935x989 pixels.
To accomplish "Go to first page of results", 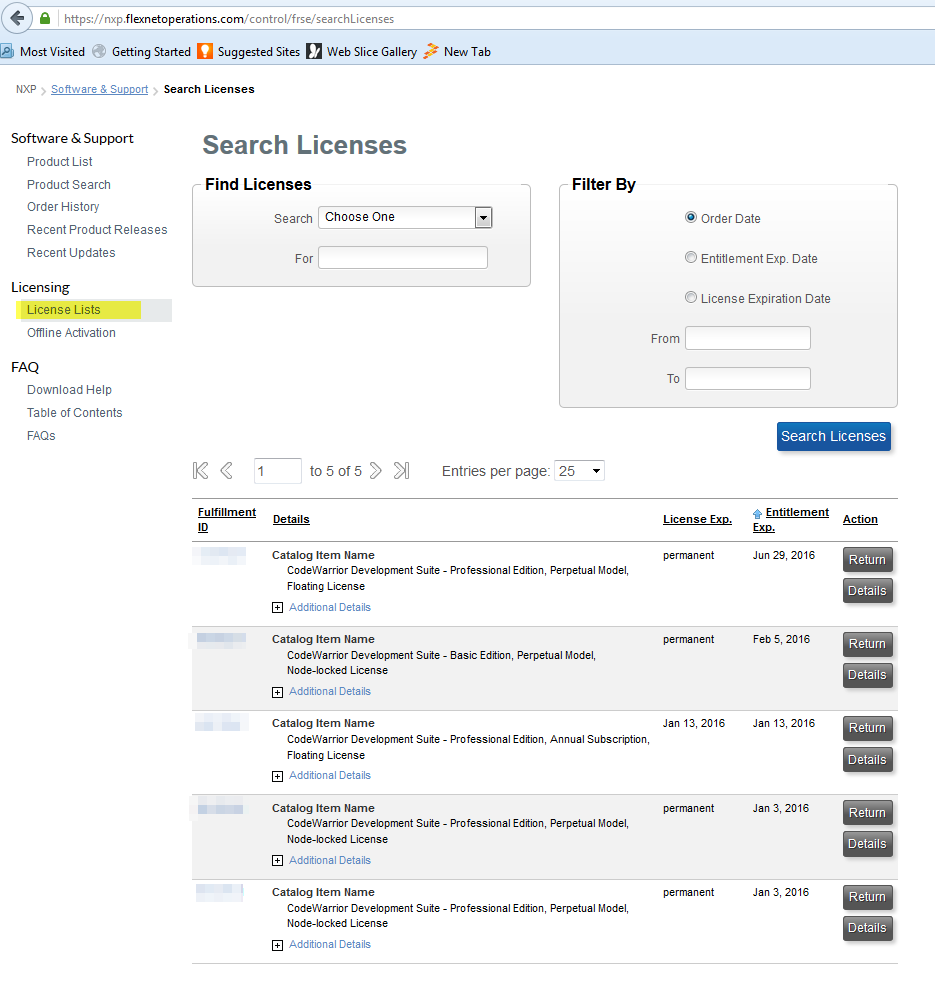I will [201, 471].
